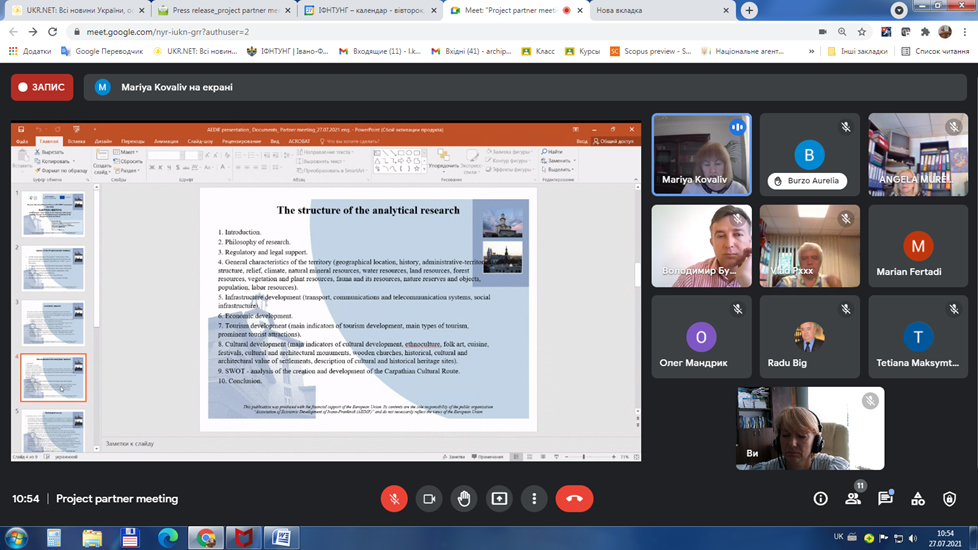The height and width of the screenshot is (550, 978).
Task: Toggle the raise hand button
Action: pos(464,499)
